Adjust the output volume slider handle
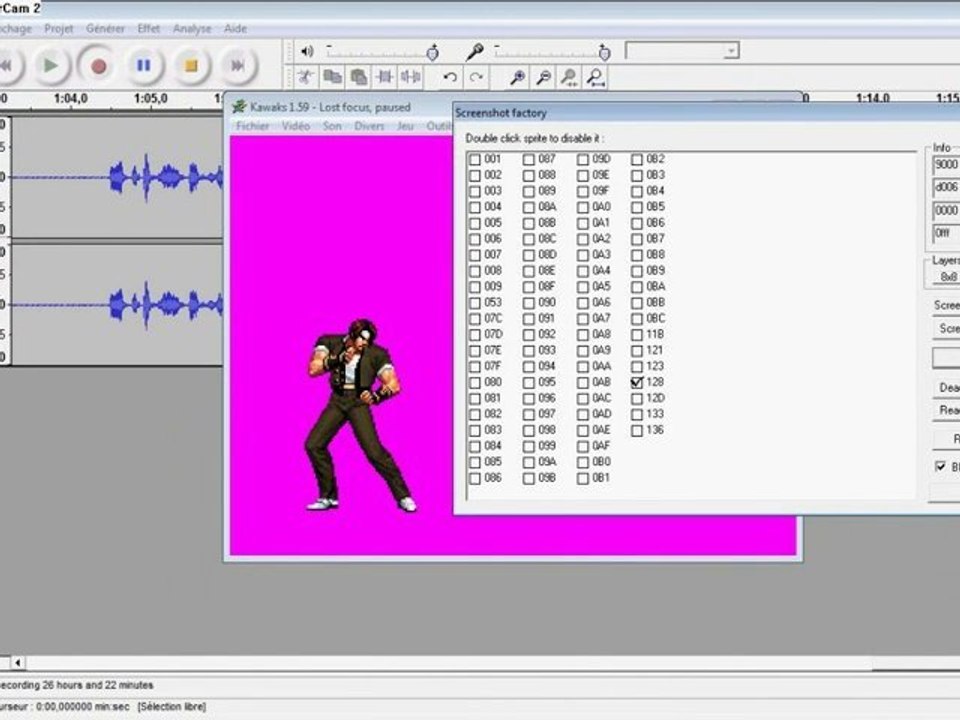This screenshot has height=720, width=960. 432,53
